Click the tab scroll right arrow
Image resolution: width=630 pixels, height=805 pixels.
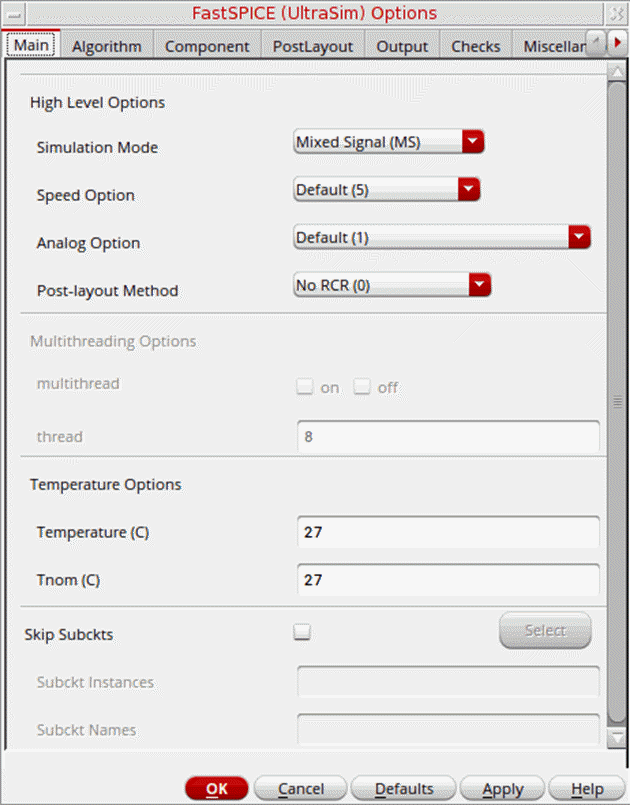618,45
